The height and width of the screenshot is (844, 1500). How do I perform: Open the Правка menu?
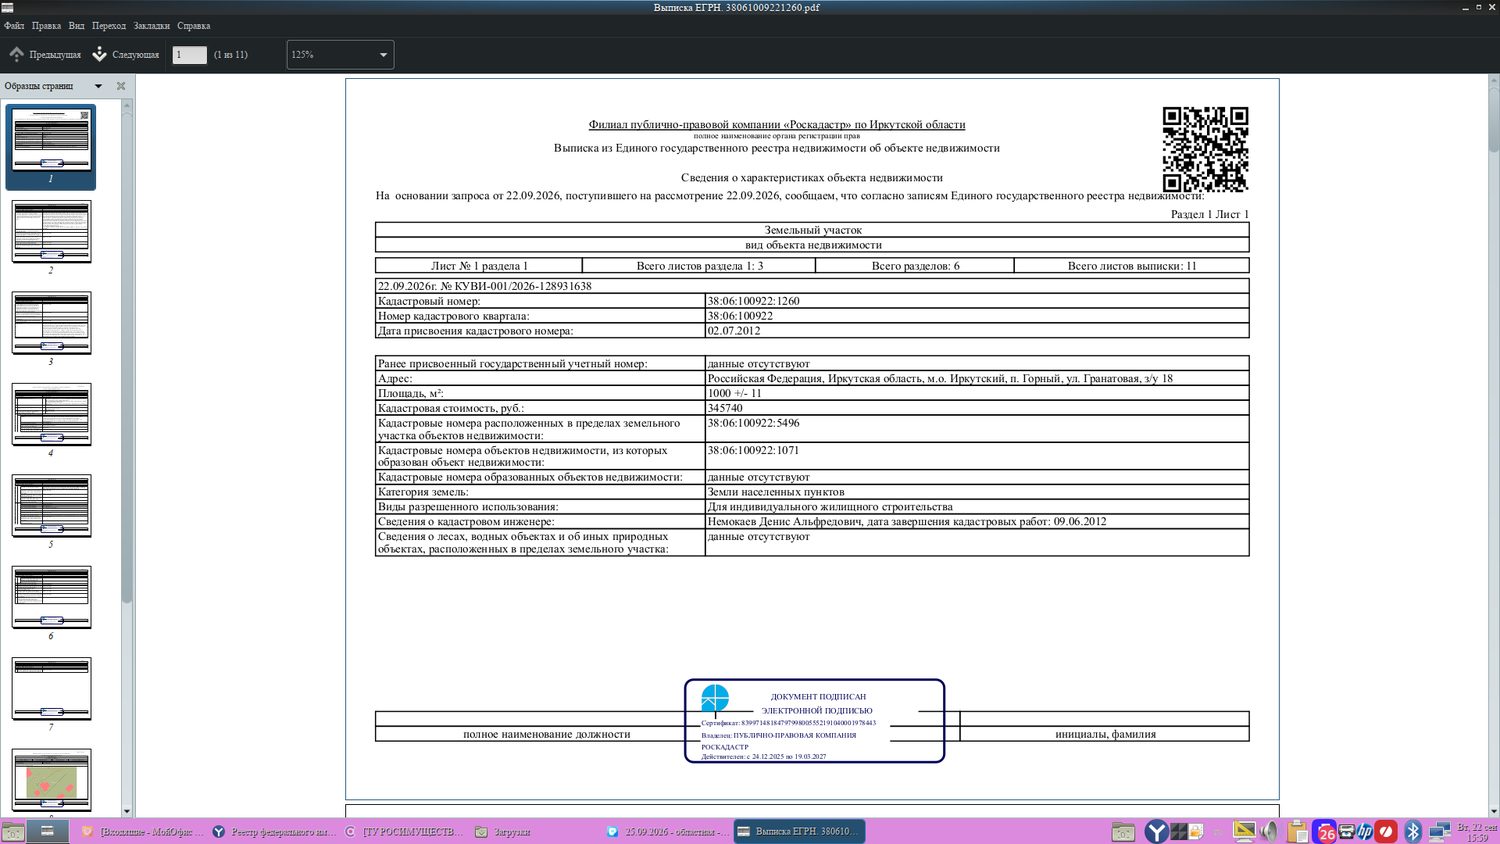pos(46,25)
